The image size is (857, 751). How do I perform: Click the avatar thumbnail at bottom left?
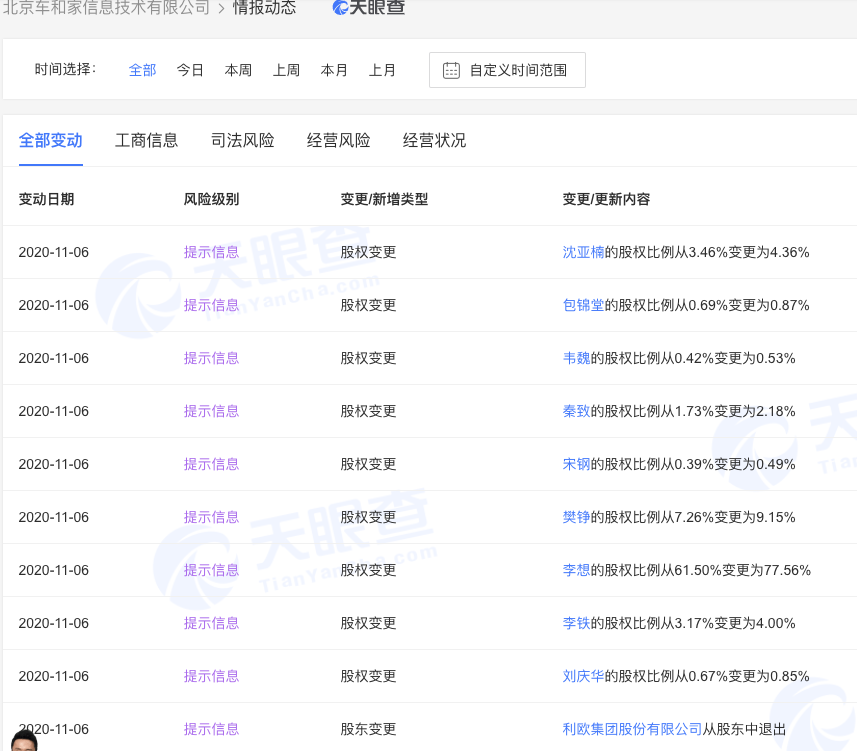pyautogui.click(x=22, y=740)
